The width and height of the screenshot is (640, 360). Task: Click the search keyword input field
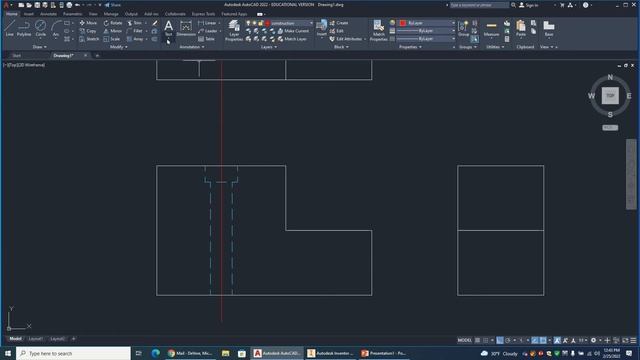480,5
